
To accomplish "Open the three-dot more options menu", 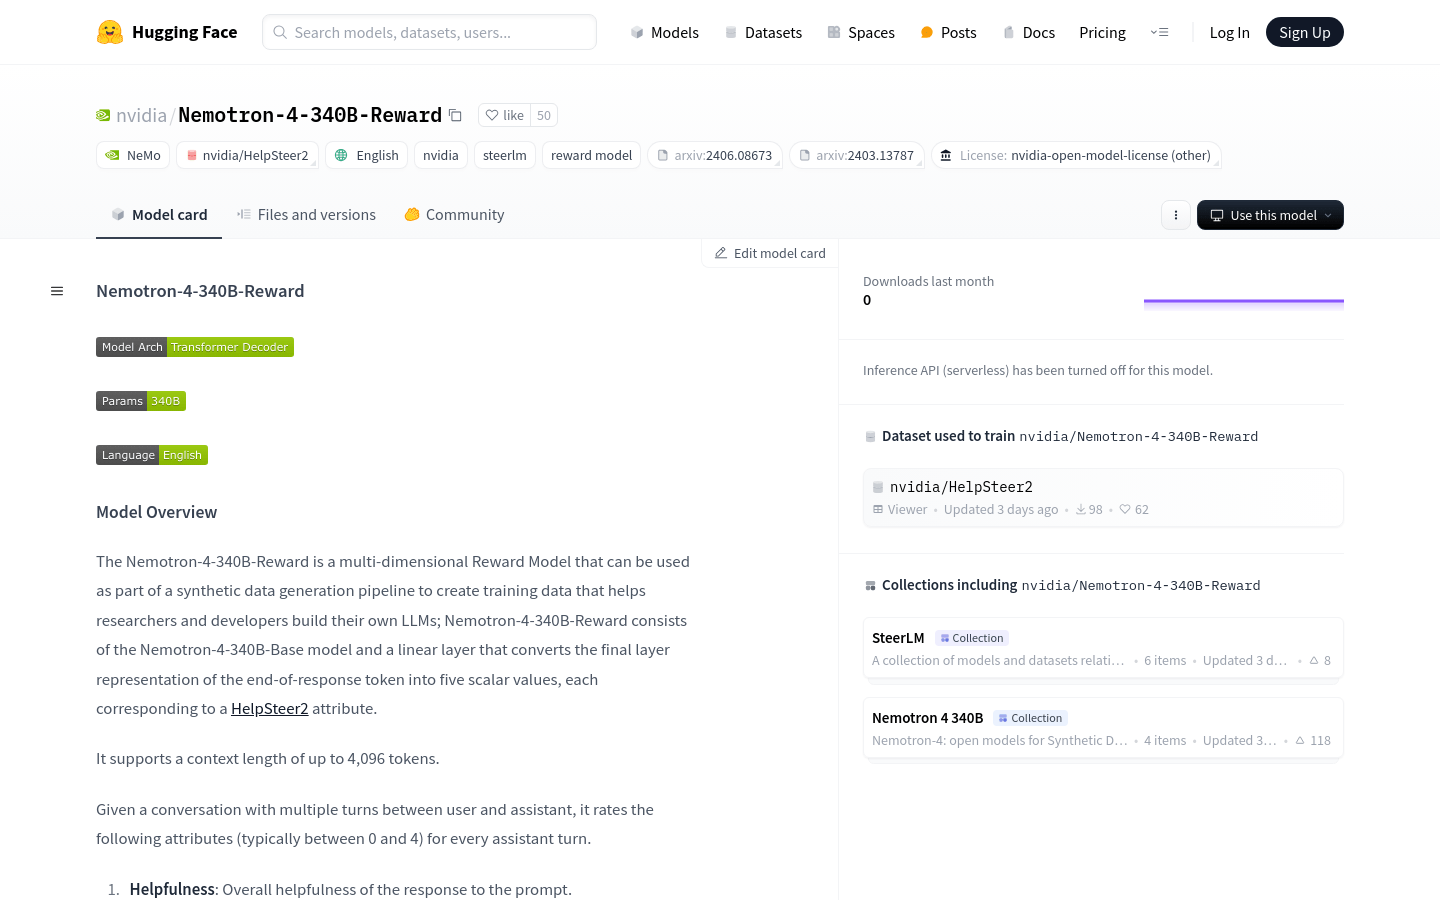I will click(1176, 215).
